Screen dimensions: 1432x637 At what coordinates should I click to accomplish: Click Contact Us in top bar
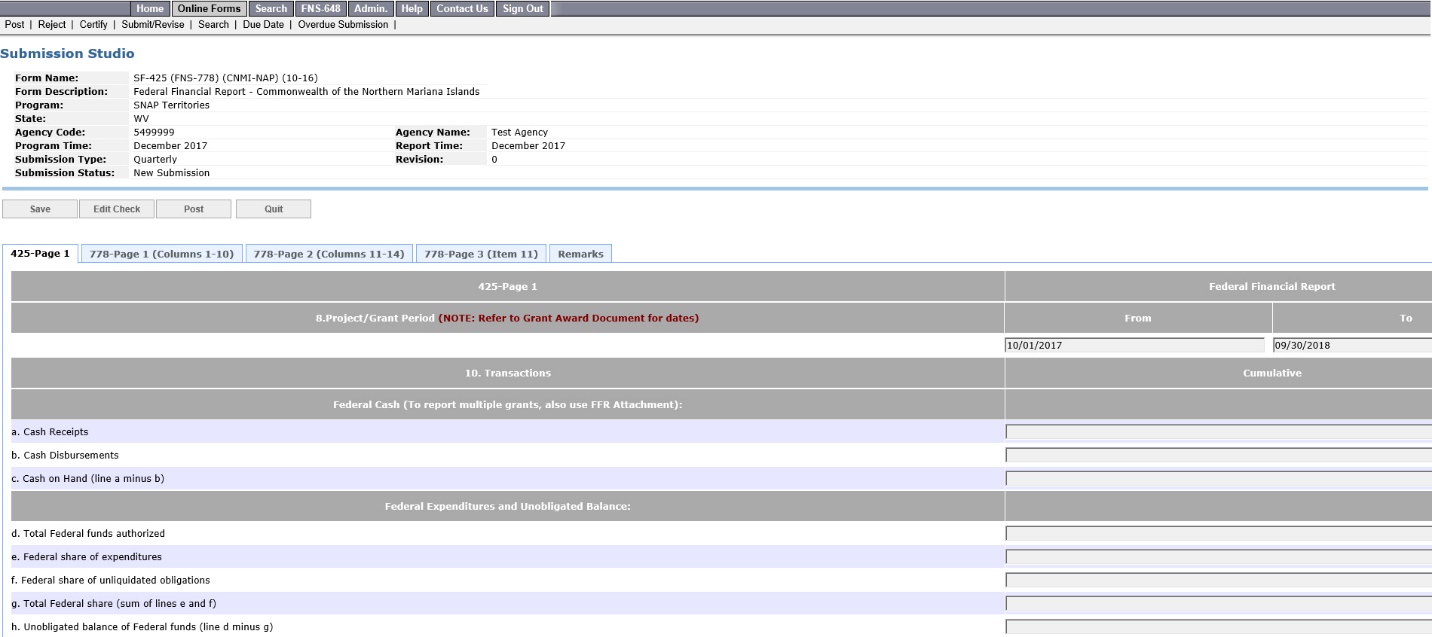point(462,8)
